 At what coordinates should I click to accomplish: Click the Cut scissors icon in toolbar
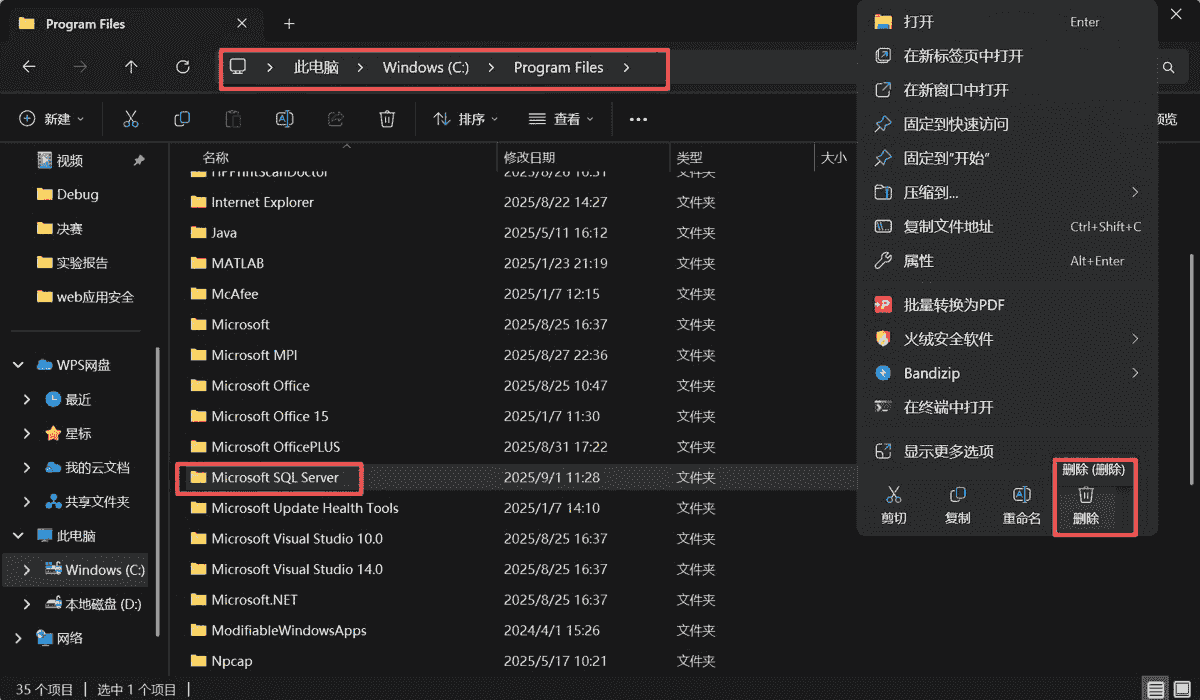tap(130, 119)
